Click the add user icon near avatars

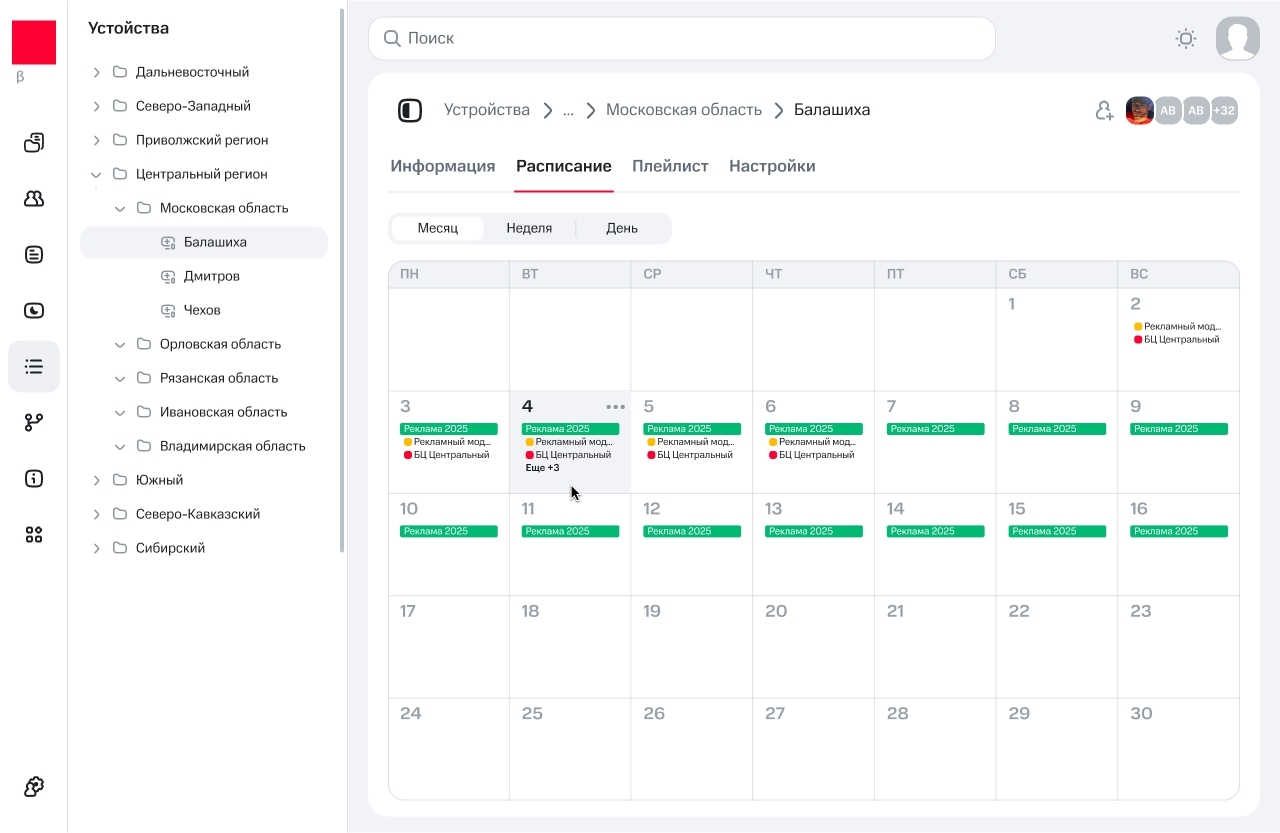[1104, 110]
